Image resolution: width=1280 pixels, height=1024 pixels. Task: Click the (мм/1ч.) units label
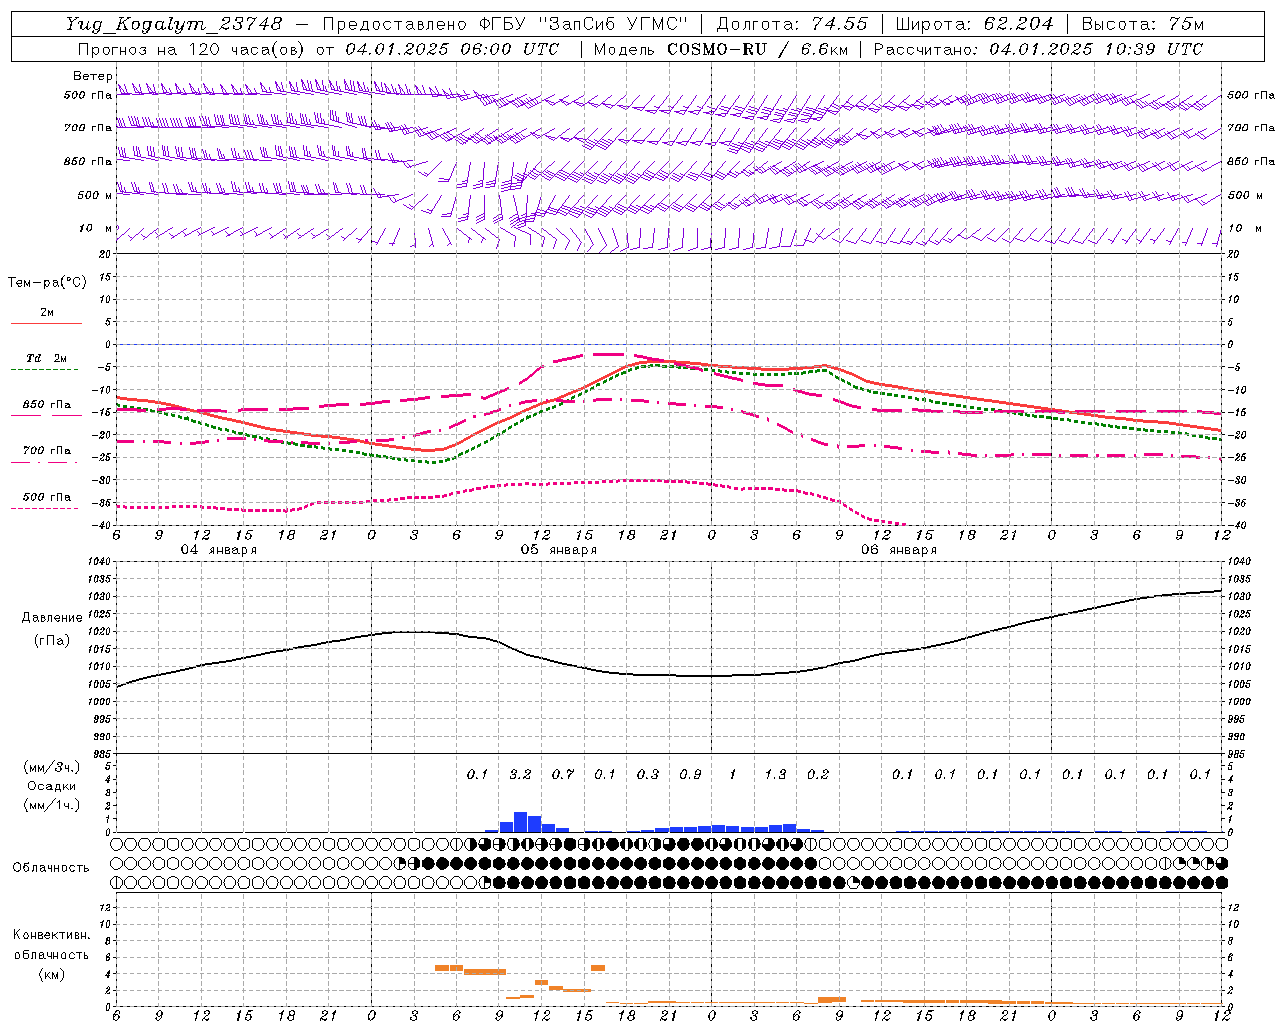[52, 805]
